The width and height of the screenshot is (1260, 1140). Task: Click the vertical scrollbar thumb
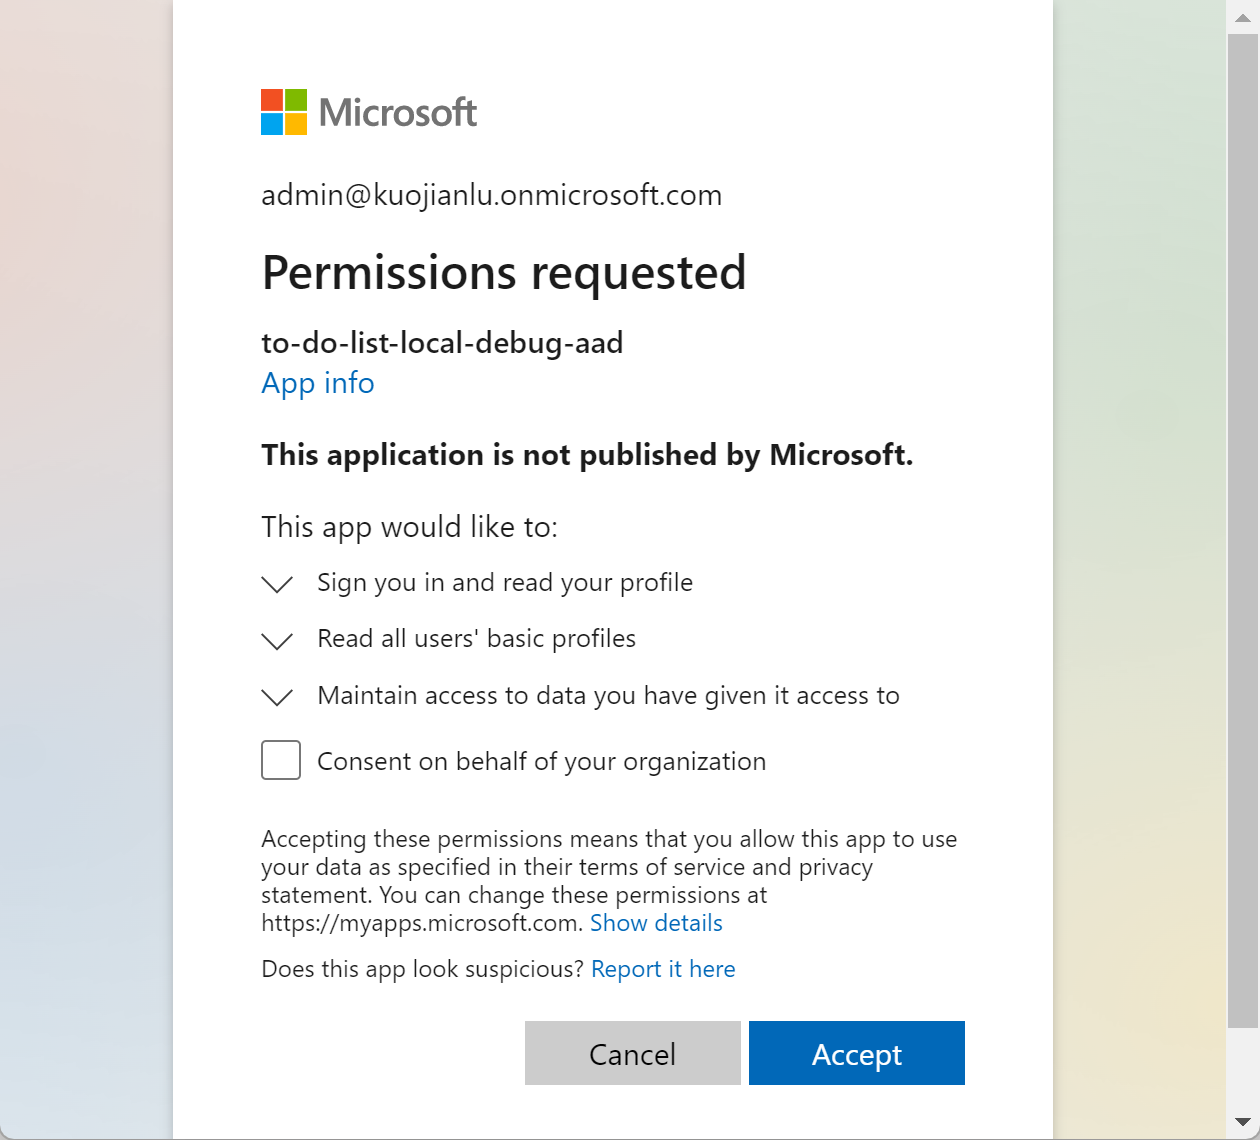pos(1243,531)
